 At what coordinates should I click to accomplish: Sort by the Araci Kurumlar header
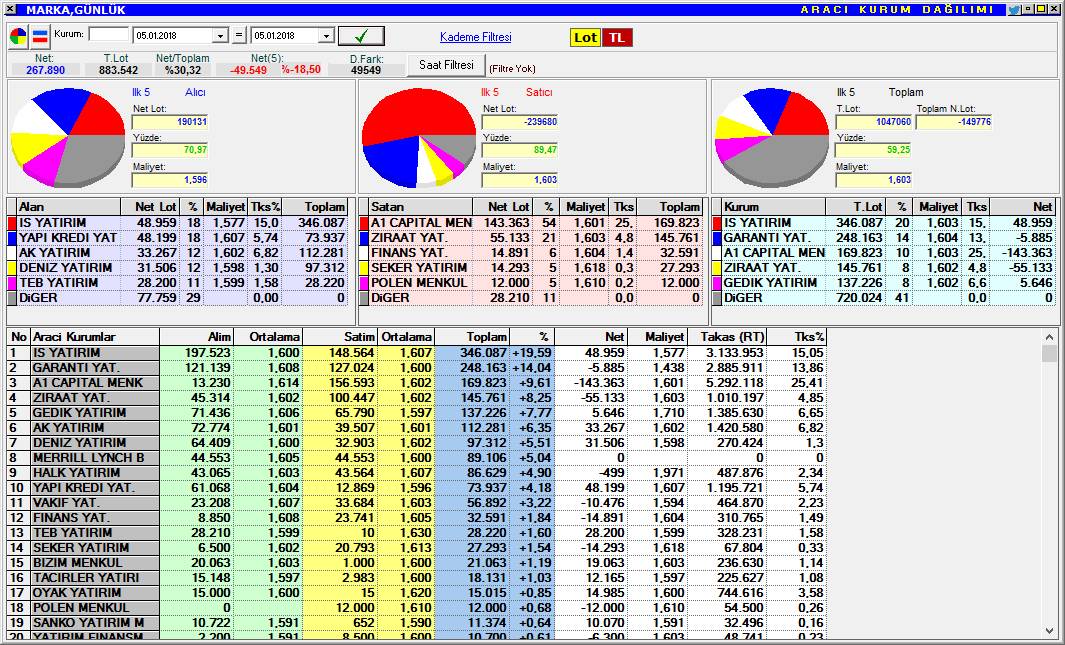click(95, 337)
